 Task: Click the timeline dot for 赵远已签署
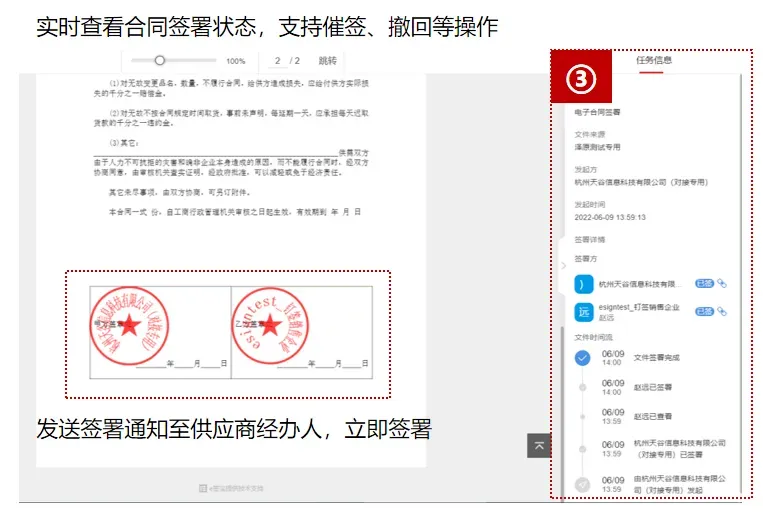point(582,387)
